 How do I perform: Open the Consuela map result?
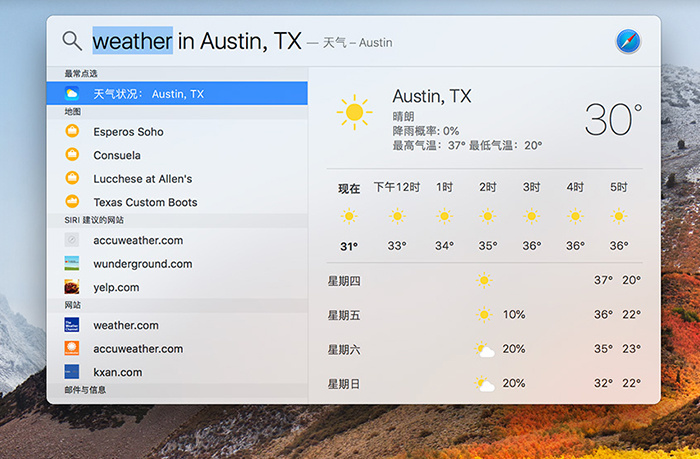point(117,155)
